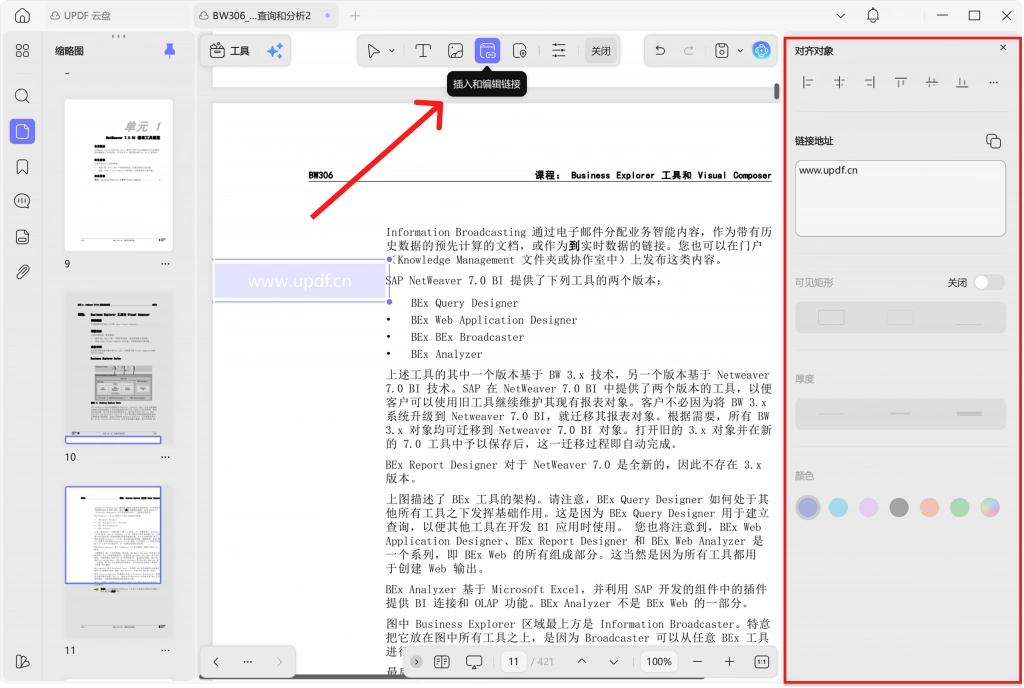The height and width of the screenshot is (688, 1024).
Task: Open the notifications bell
Action: (872, 16)
